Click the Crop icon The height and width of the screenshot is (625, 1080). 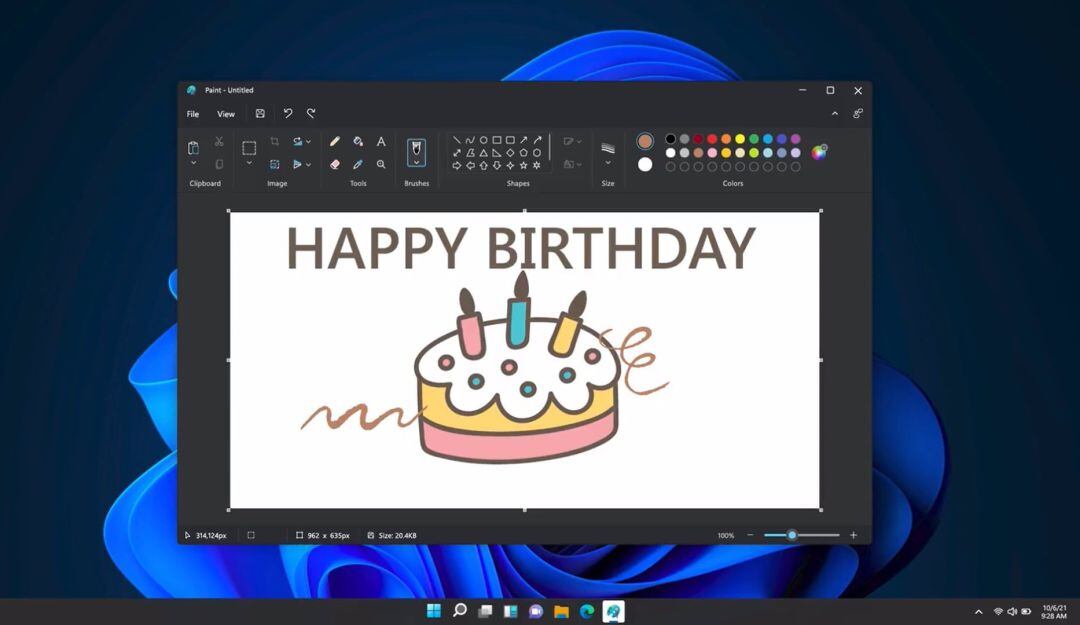pos(275,141)
